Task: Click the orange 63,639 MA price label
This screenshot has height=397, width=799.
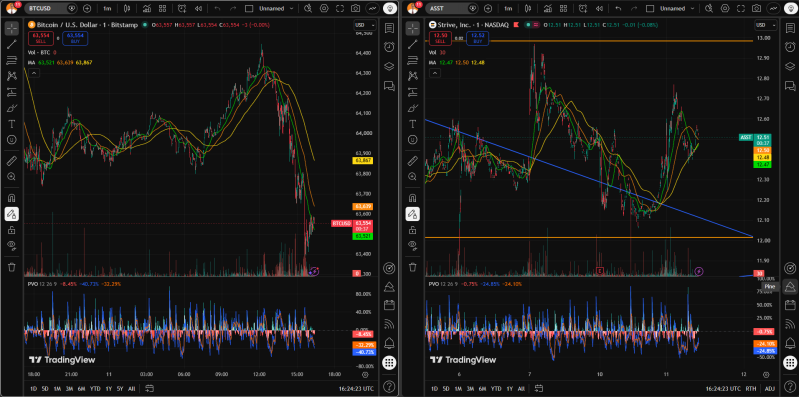Action: tap(363, 206)
